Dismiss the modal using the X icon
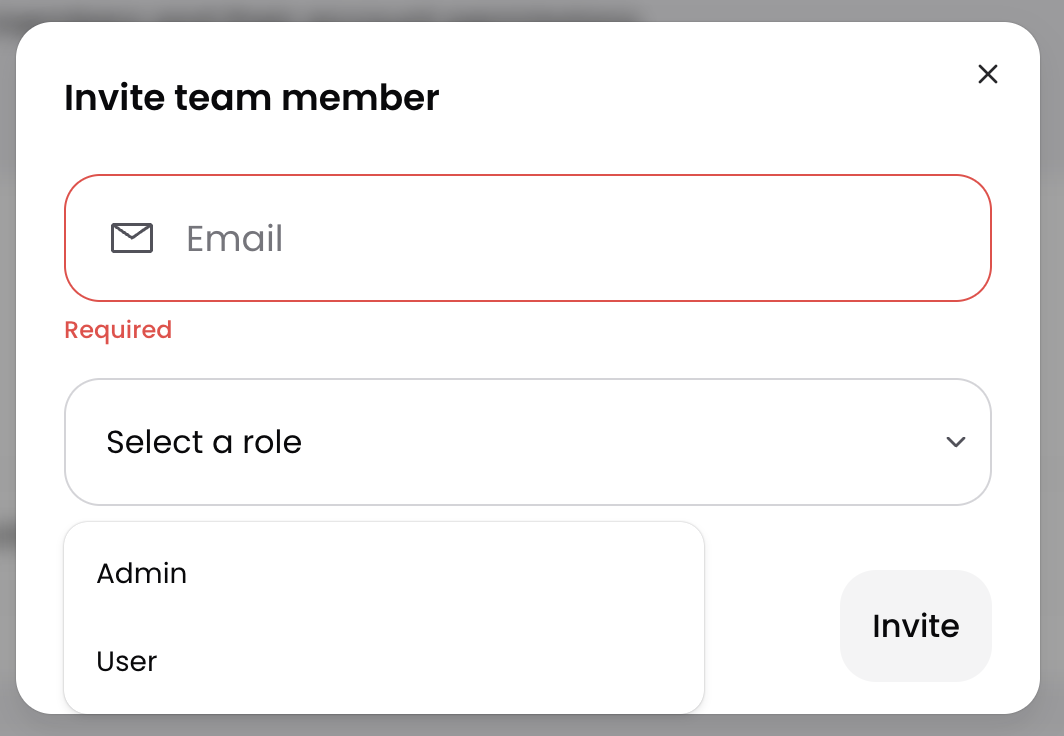This screenshot has height=736, width=1064. click(x=988, y=74)
